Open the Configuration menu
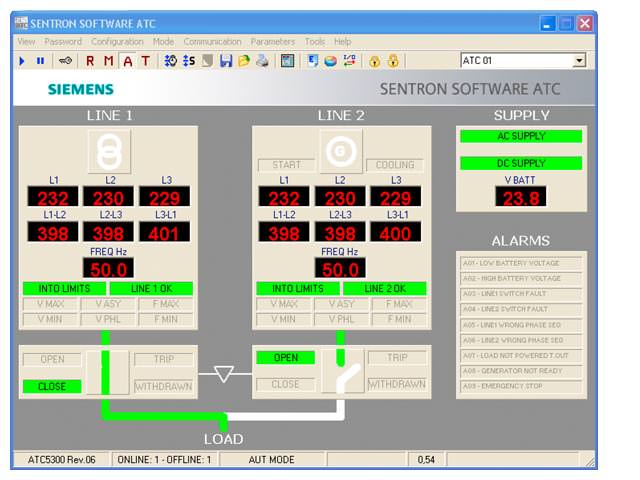Viewport: 640px width, 480px height. (x=117, y=42)
